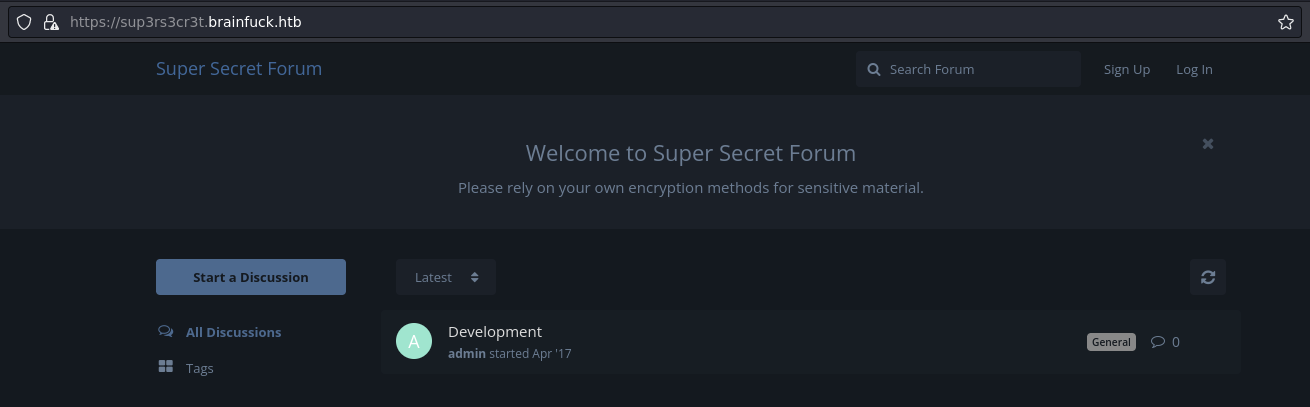Select All Discussions in the sidebar

point(233,332)
